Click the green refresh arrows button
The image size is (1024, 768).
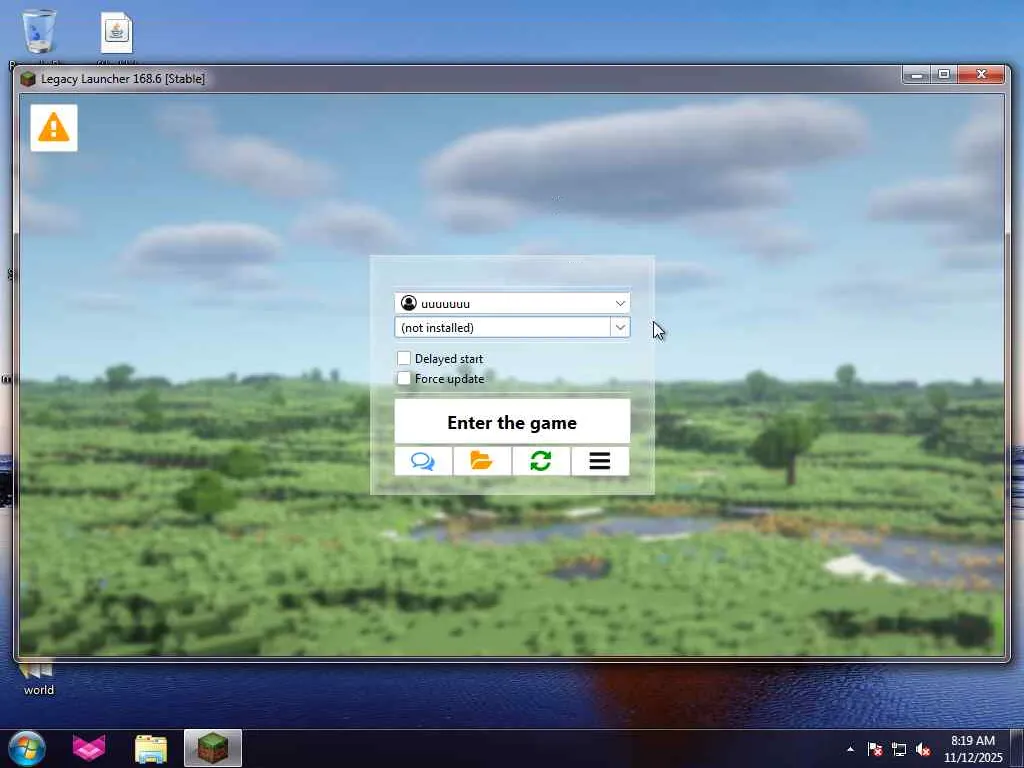[541, 461]
